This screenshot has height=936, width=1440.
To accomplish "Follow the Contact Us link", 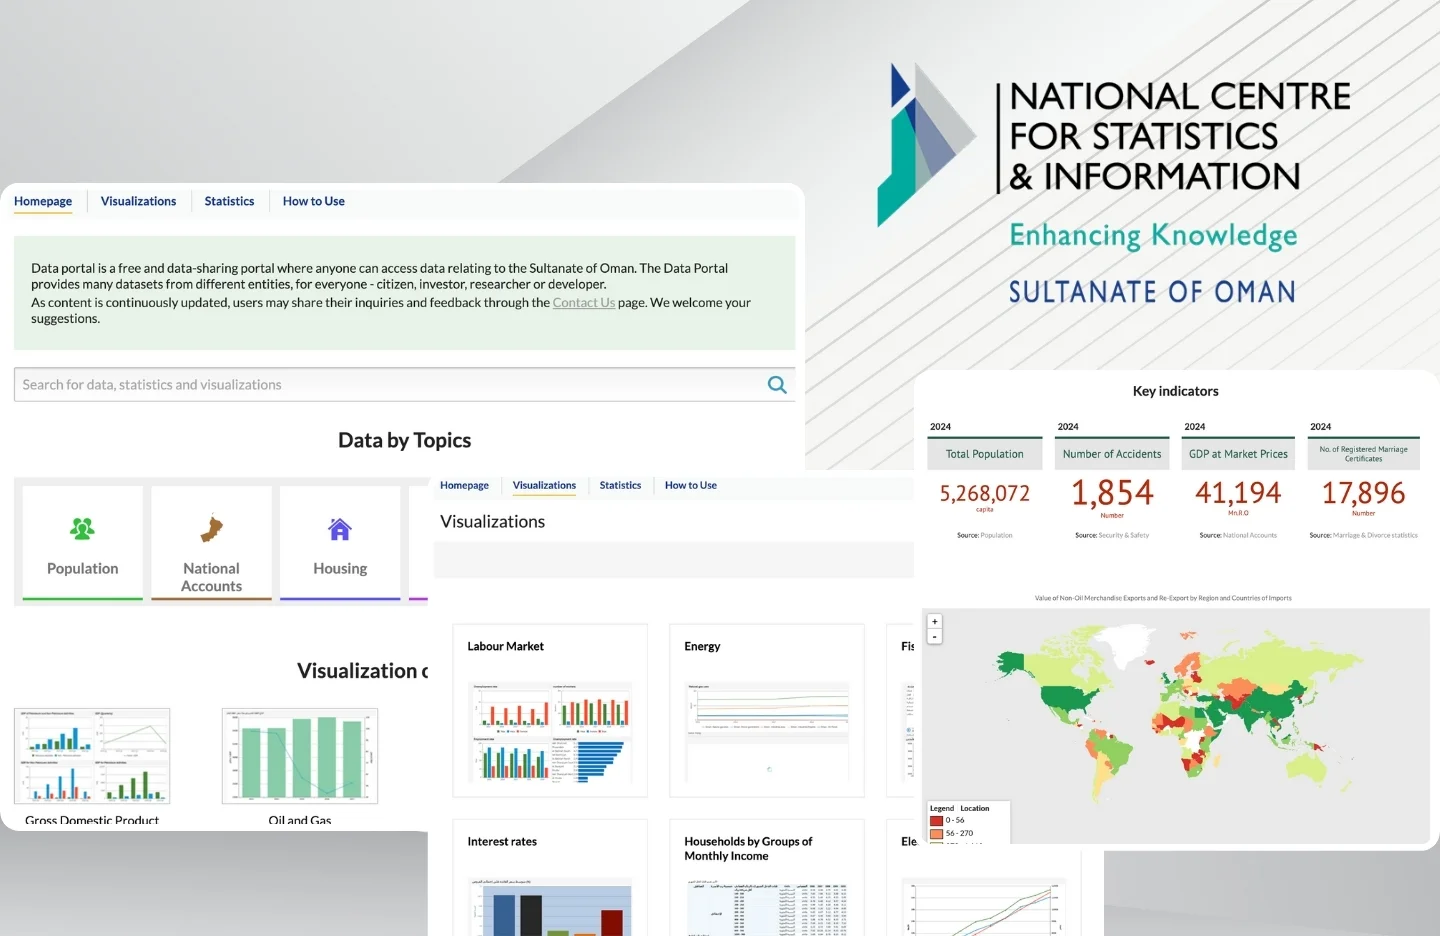I will point(583,303).
